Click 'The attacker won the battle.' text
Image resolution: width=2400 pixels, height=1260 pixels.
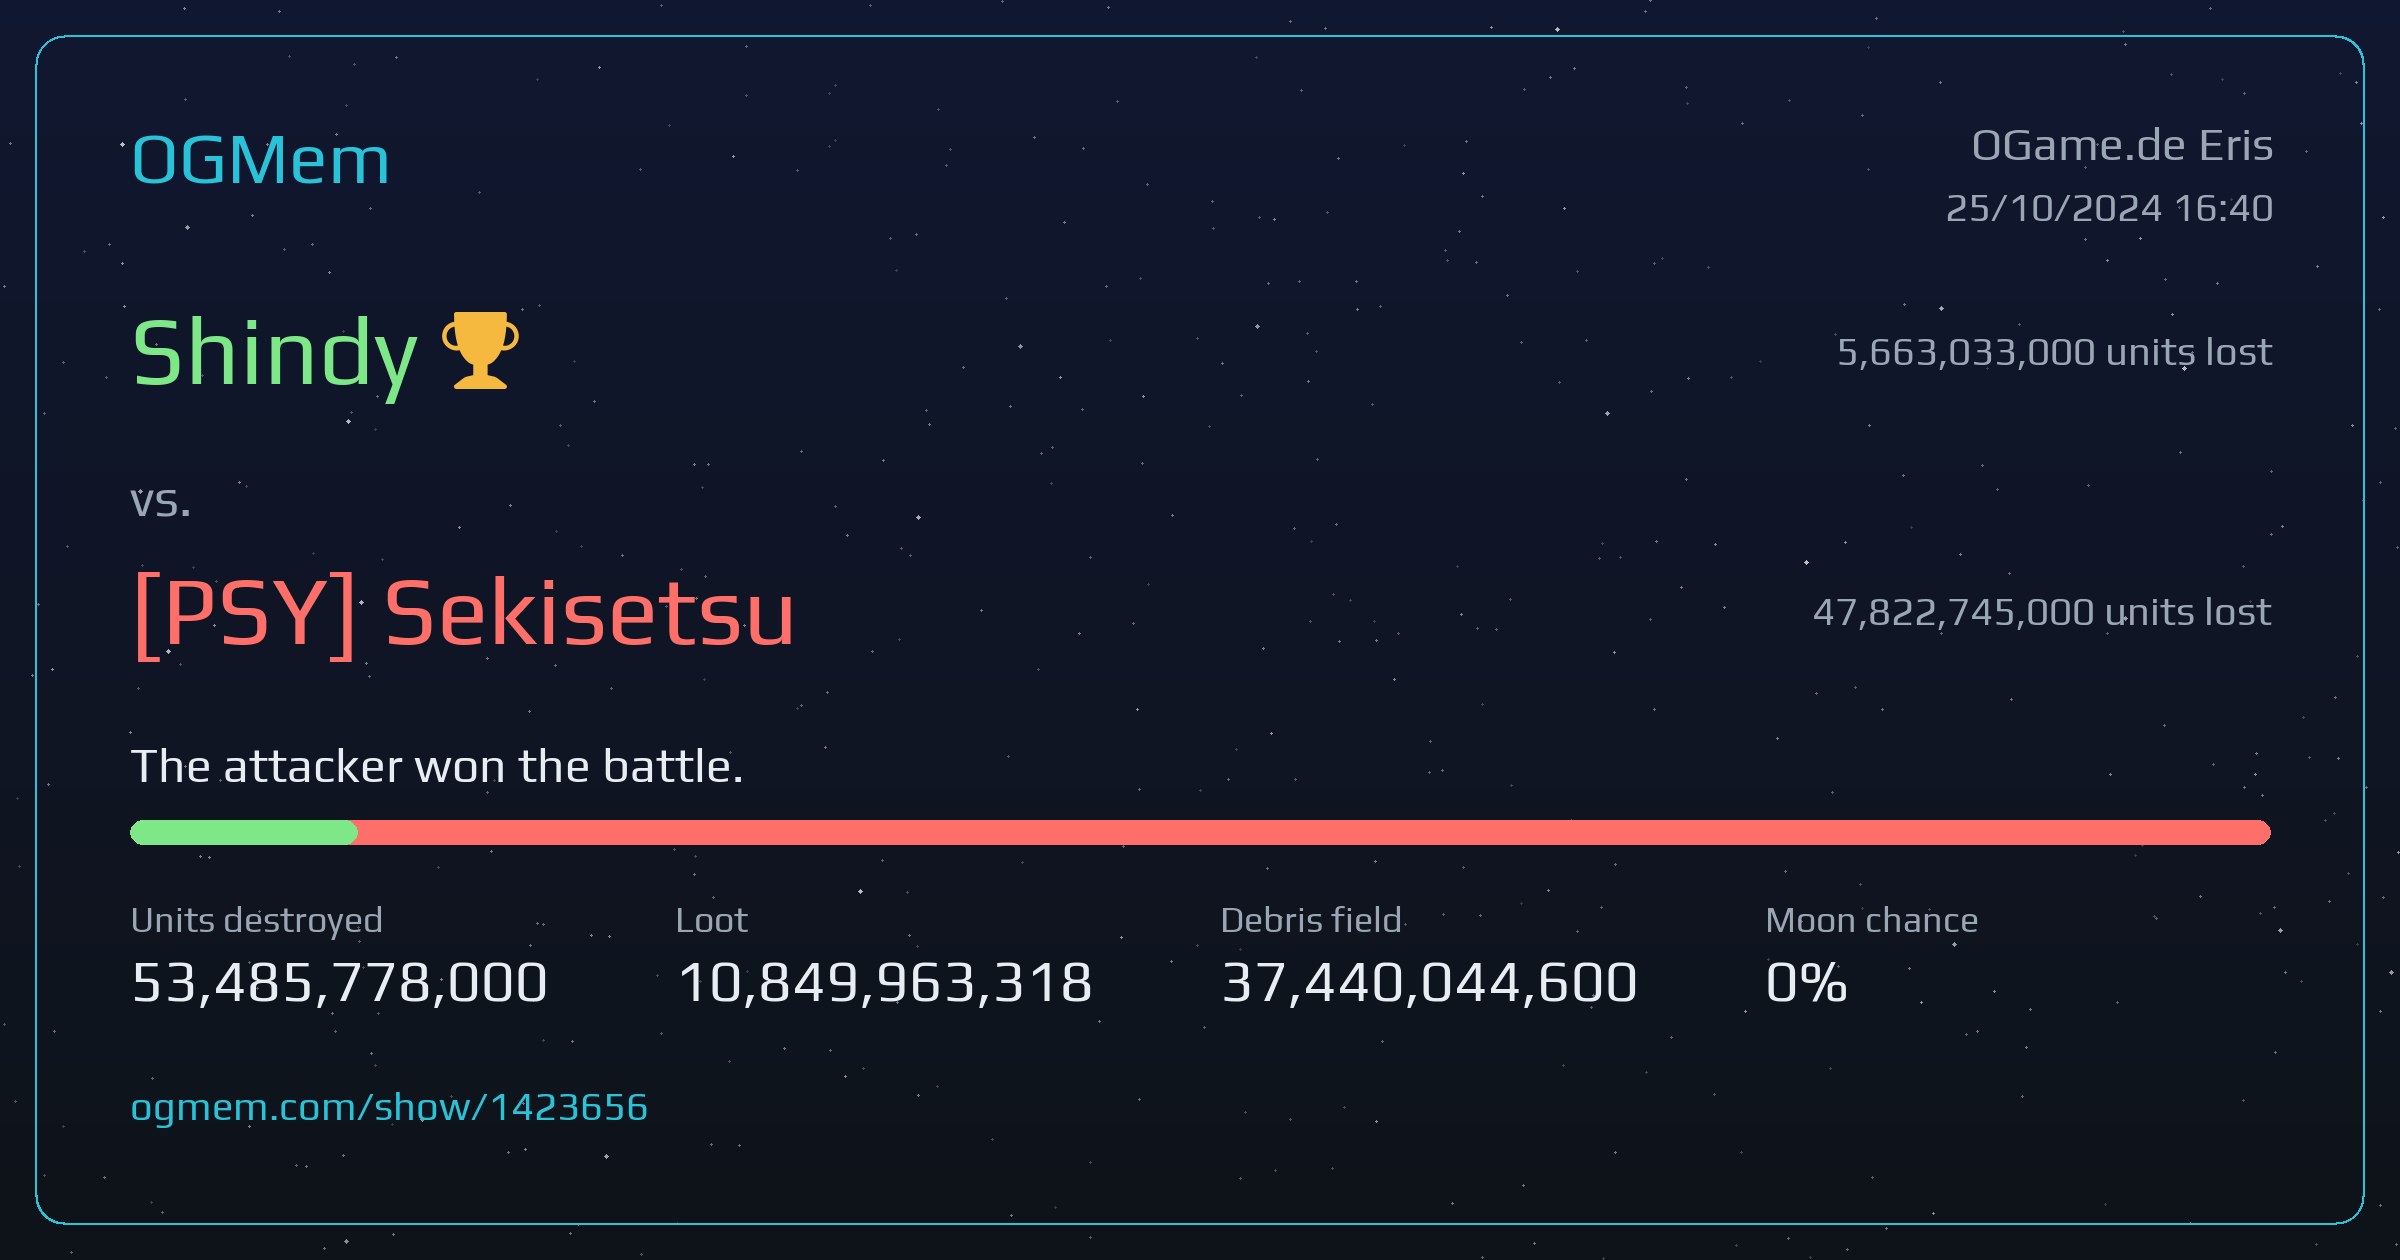(437, 767)
